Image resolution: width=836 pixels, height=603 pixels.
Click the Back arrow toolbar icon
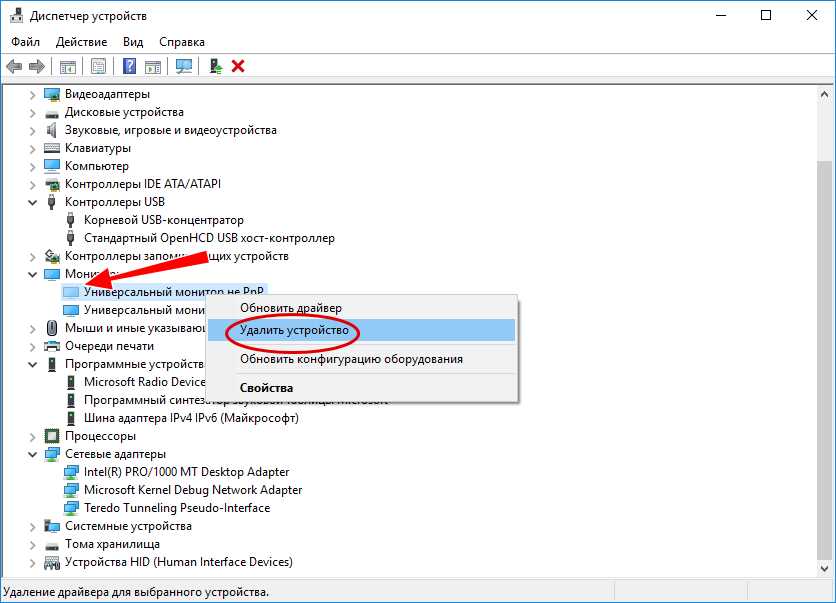tap(14, 67)
